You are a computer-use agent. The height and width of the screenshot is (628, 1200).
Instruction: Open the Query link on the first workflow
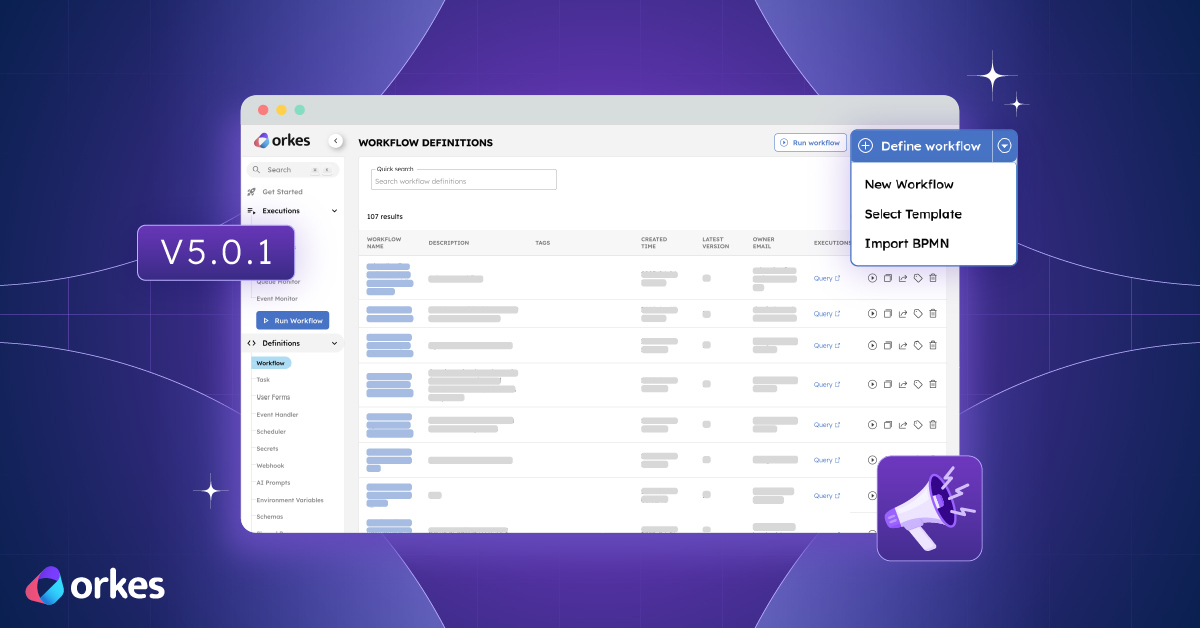825,278
